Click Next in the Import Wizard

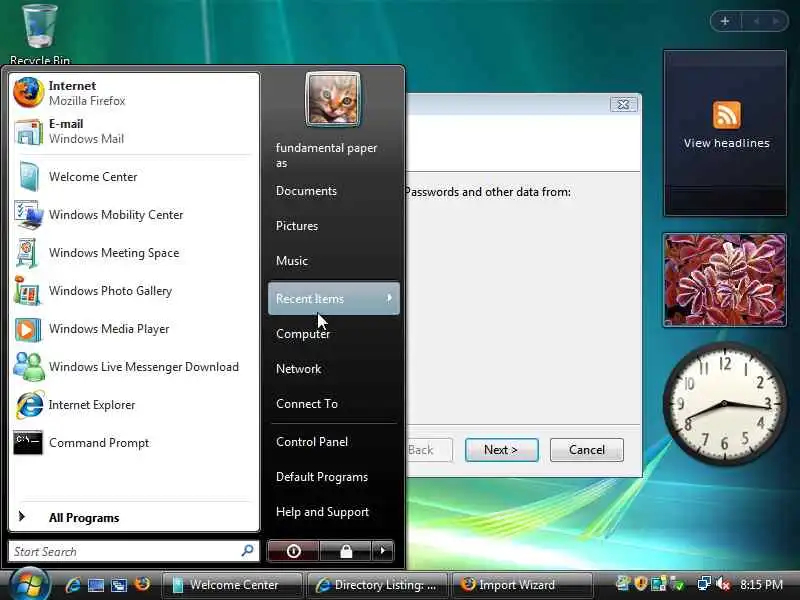point(502,450)
